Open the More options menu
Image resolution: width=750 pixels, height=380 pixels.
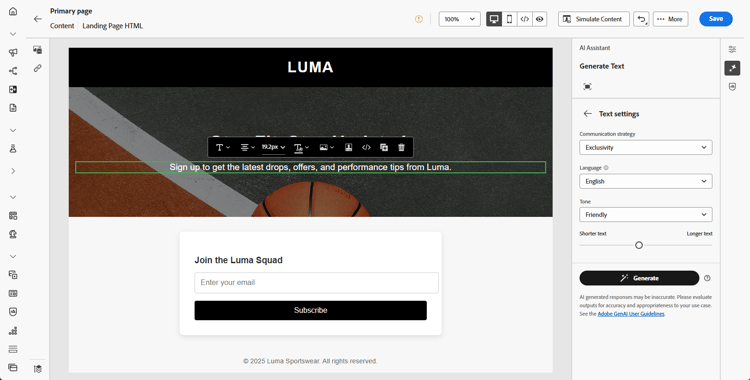670,19
